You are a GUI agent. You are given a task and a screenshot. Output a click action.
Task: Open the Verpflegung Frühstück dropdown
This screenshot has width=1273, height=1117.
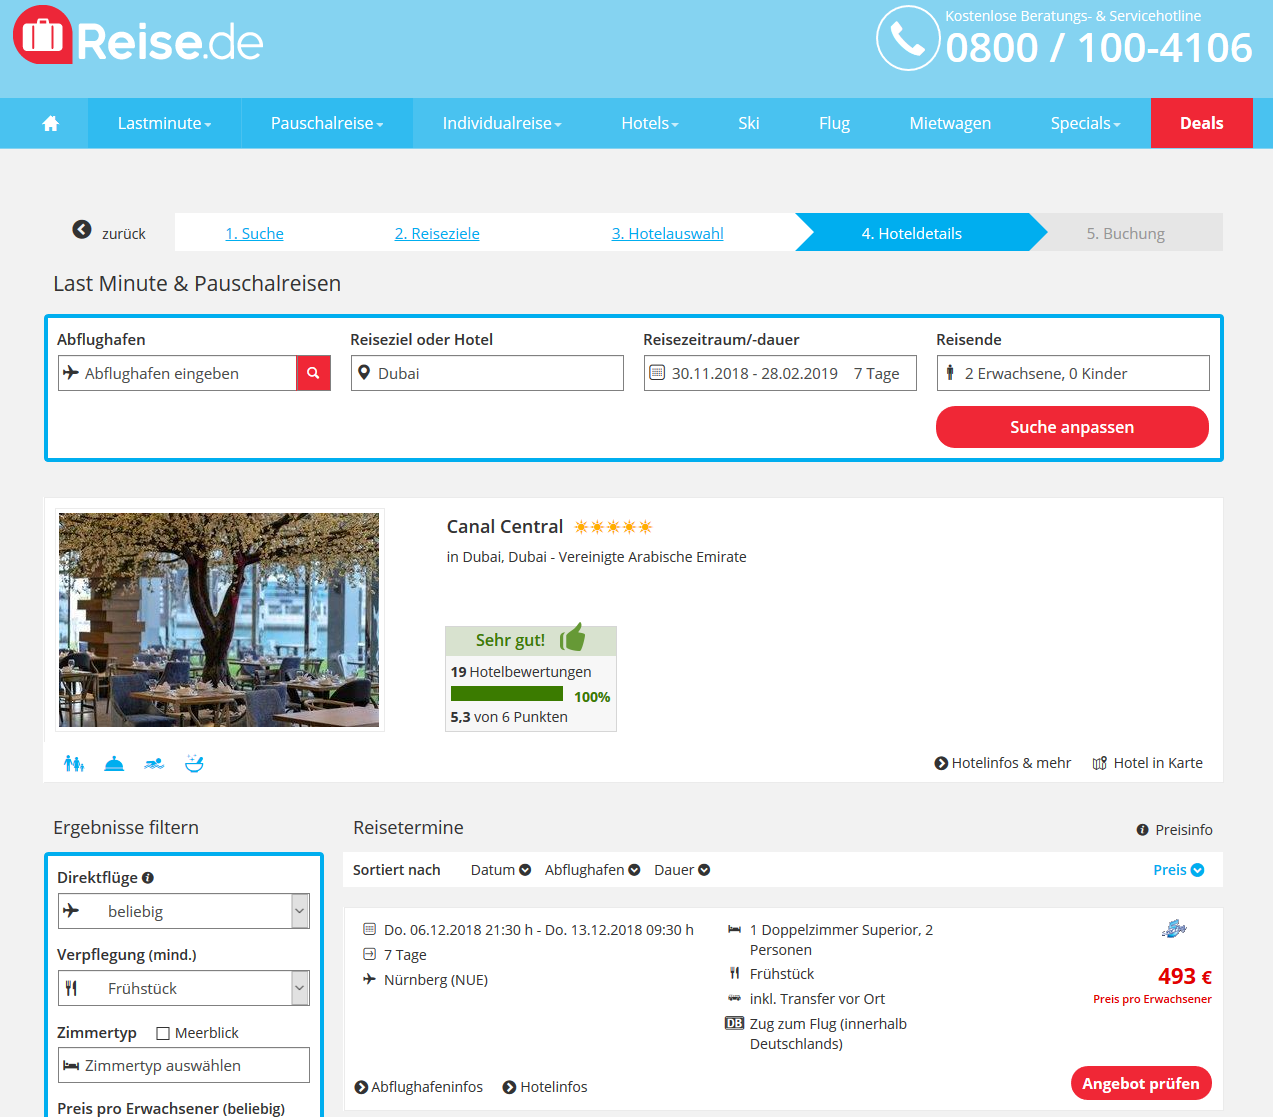coord(184,988)
